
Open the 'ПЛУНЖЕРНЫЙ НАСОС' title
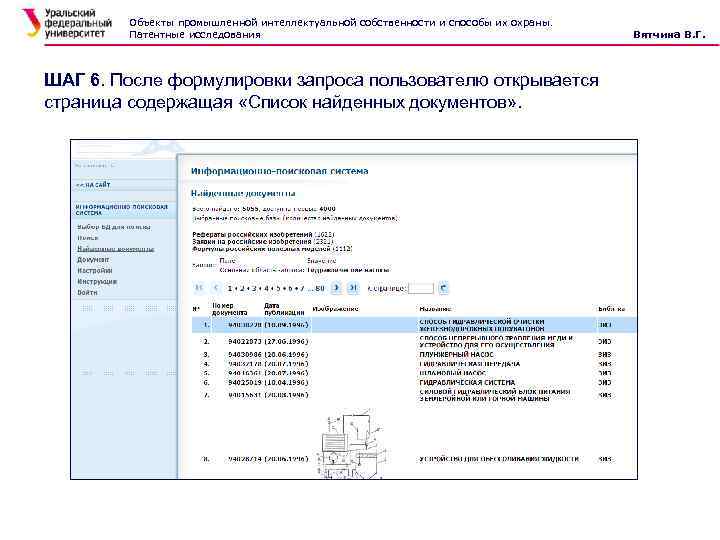tap(456, 354)
